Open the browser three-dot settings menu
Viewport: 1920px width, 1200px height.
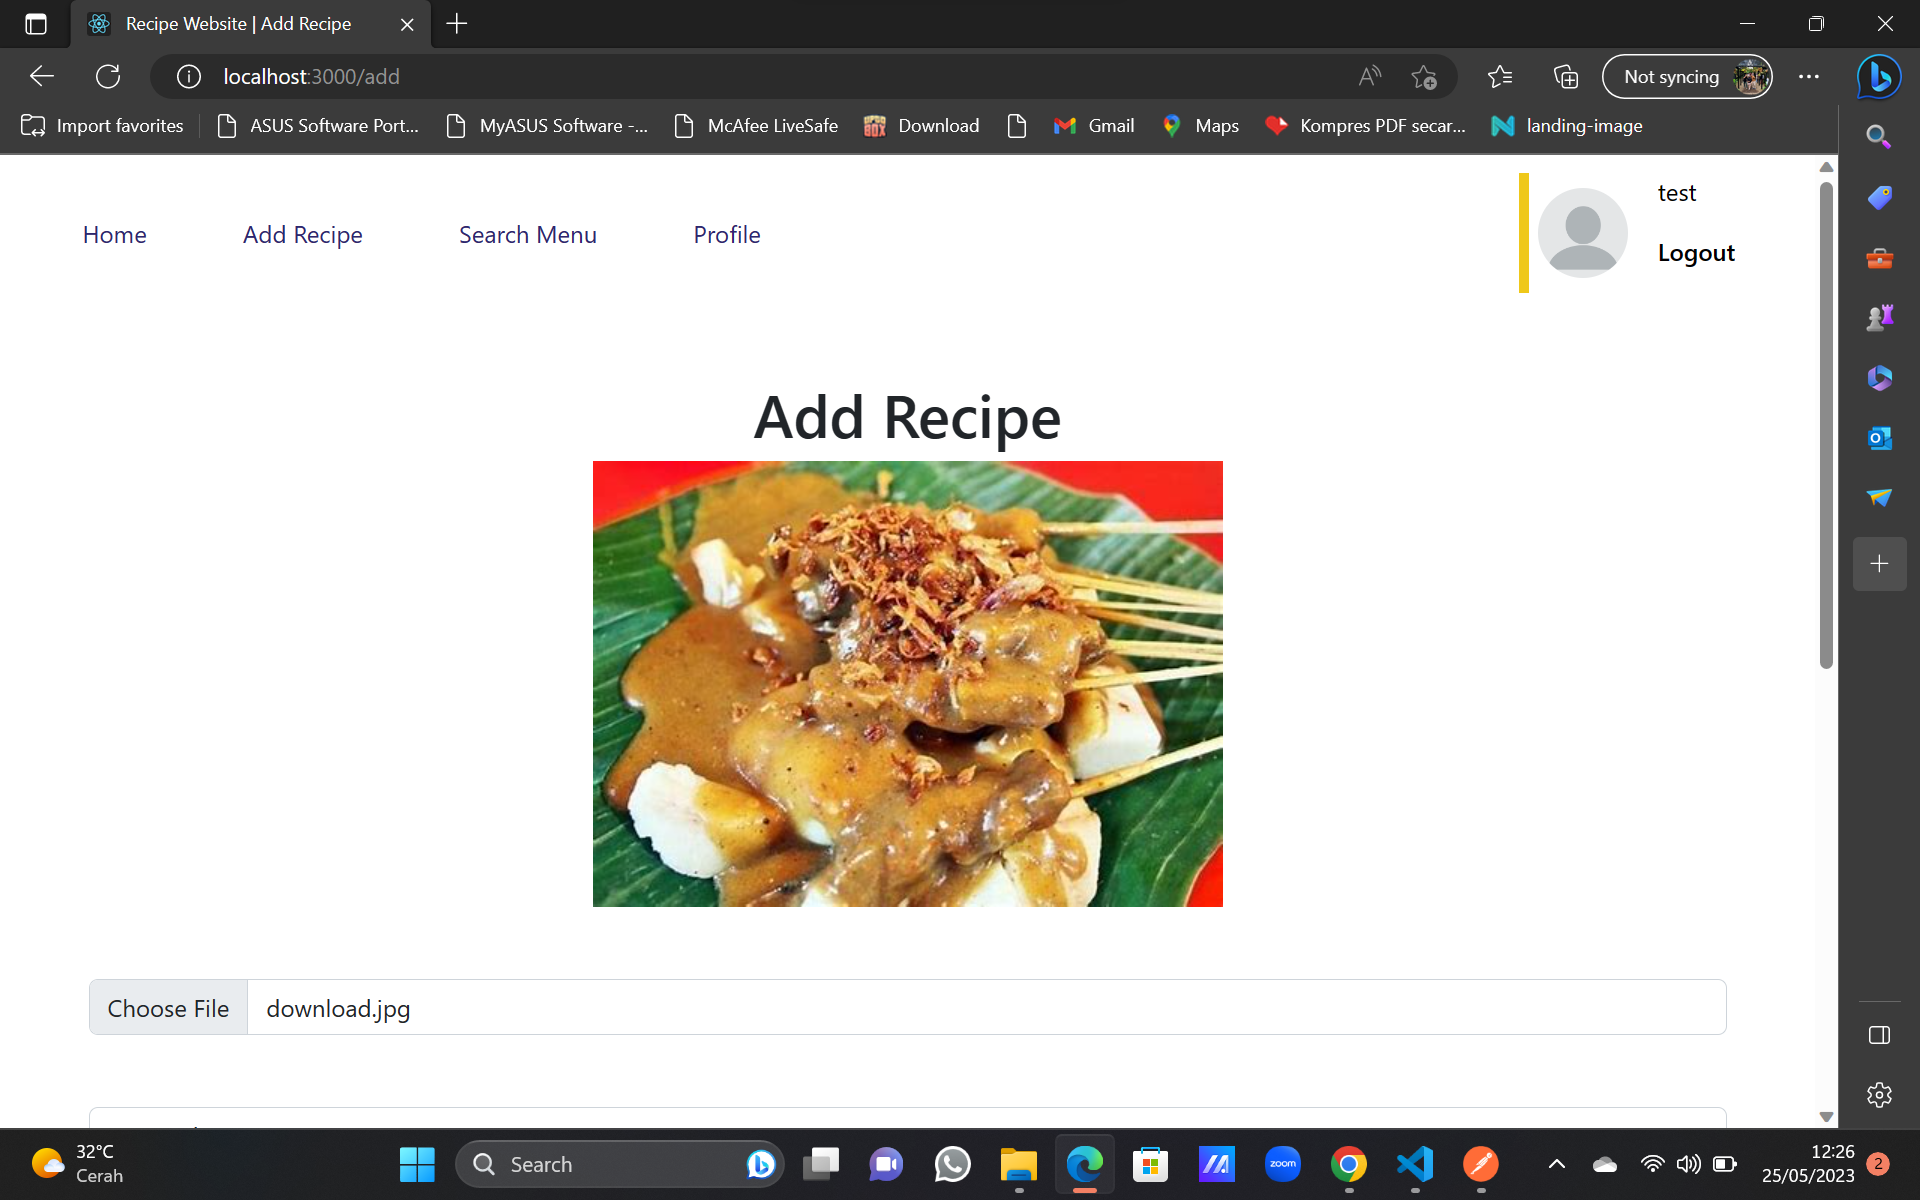[x=1810, y=76]
